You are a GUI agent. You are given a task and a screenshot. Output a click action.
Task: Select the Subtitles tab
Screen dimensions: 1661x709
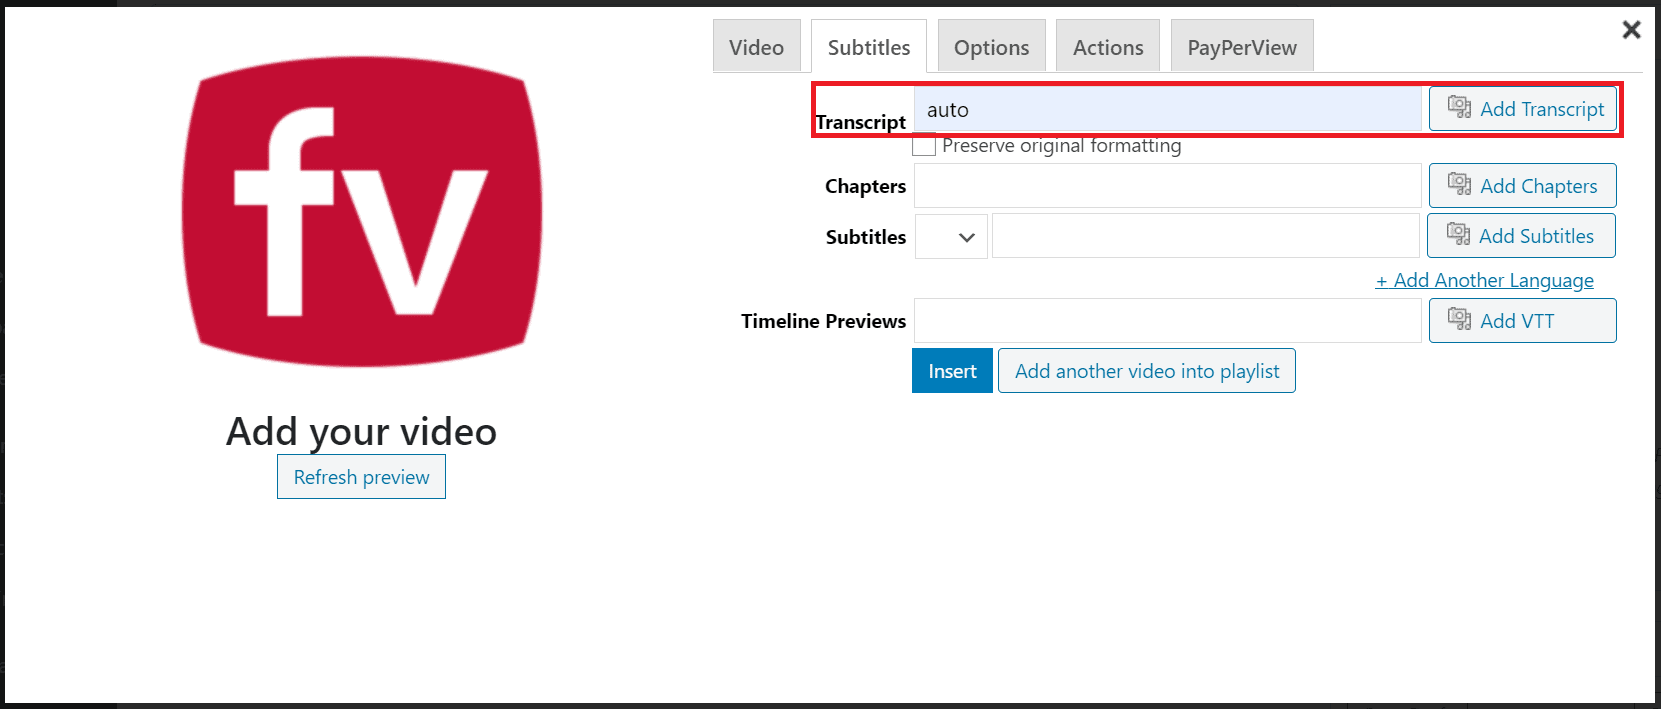click(869, 47)
